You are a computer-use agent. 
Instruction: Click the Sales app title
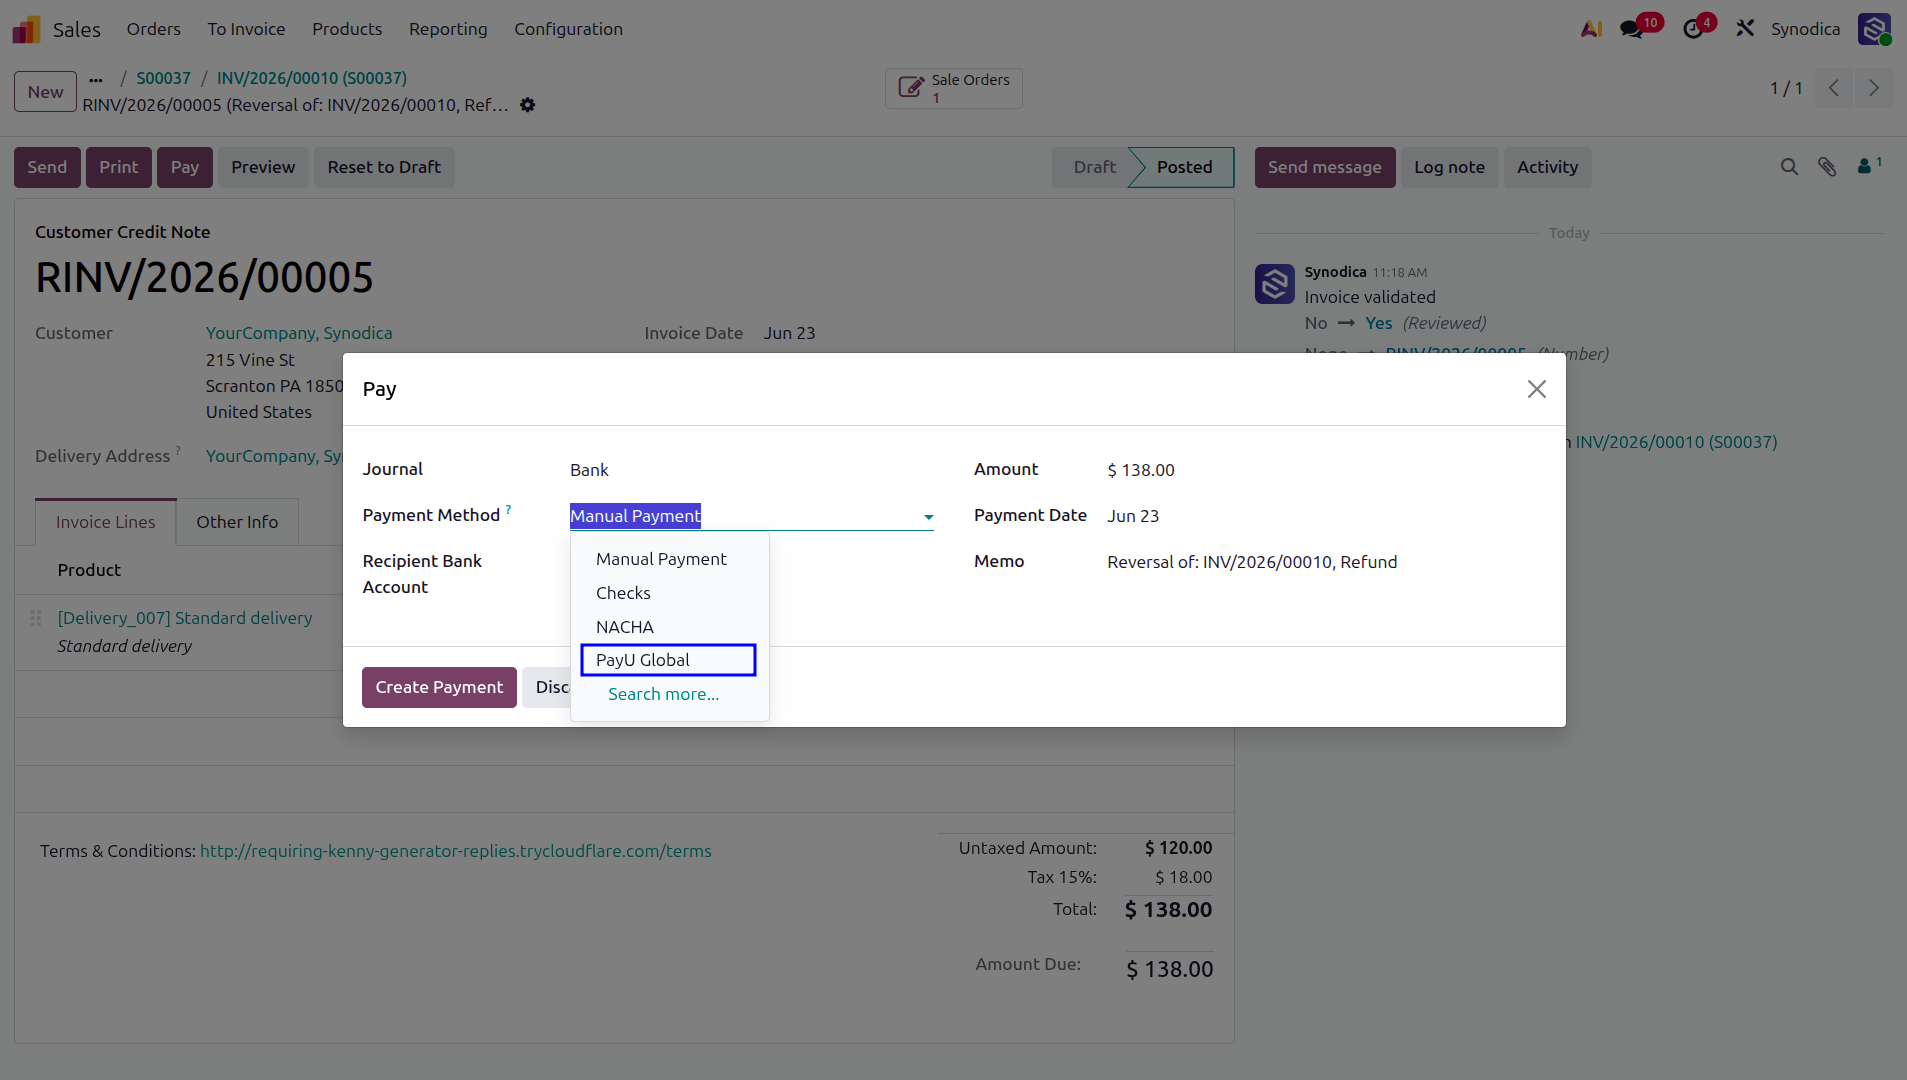pos(77,29)
